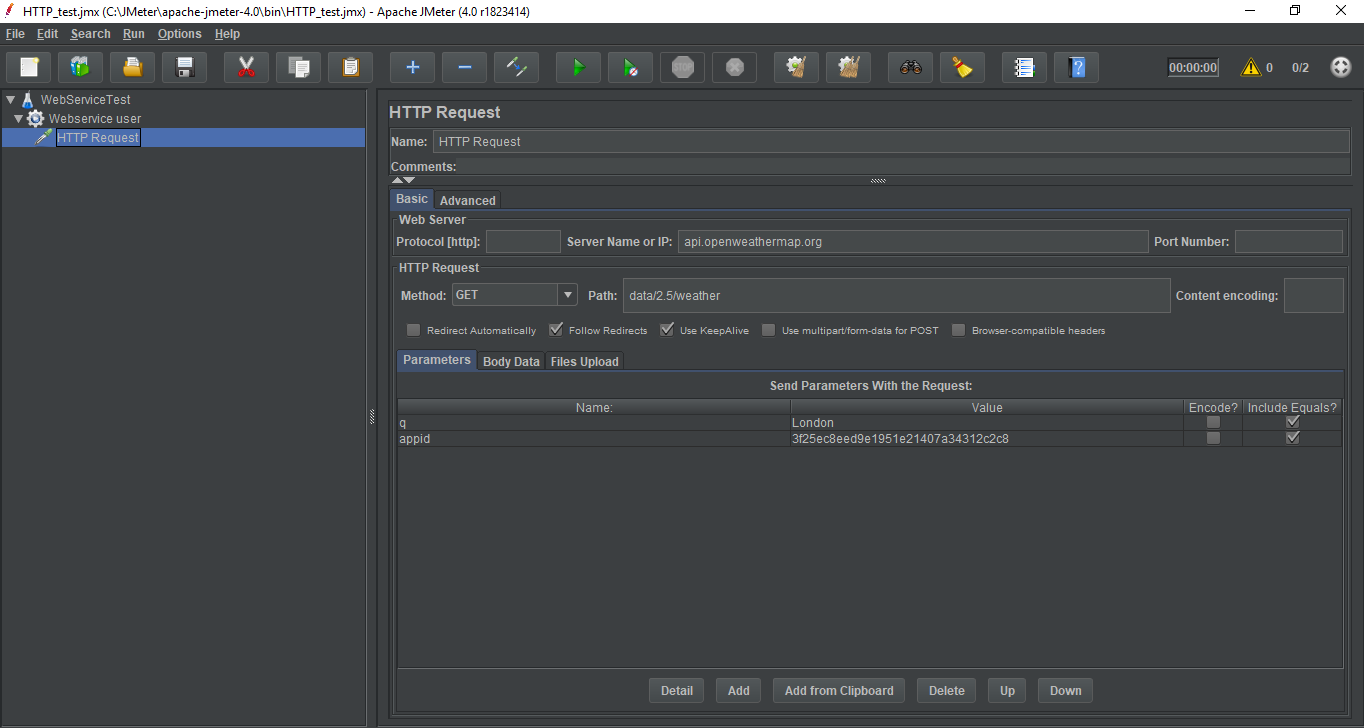Click the Clear All broom icon
The width and height of the screenshot is (1364, 728).
[848, 68]
